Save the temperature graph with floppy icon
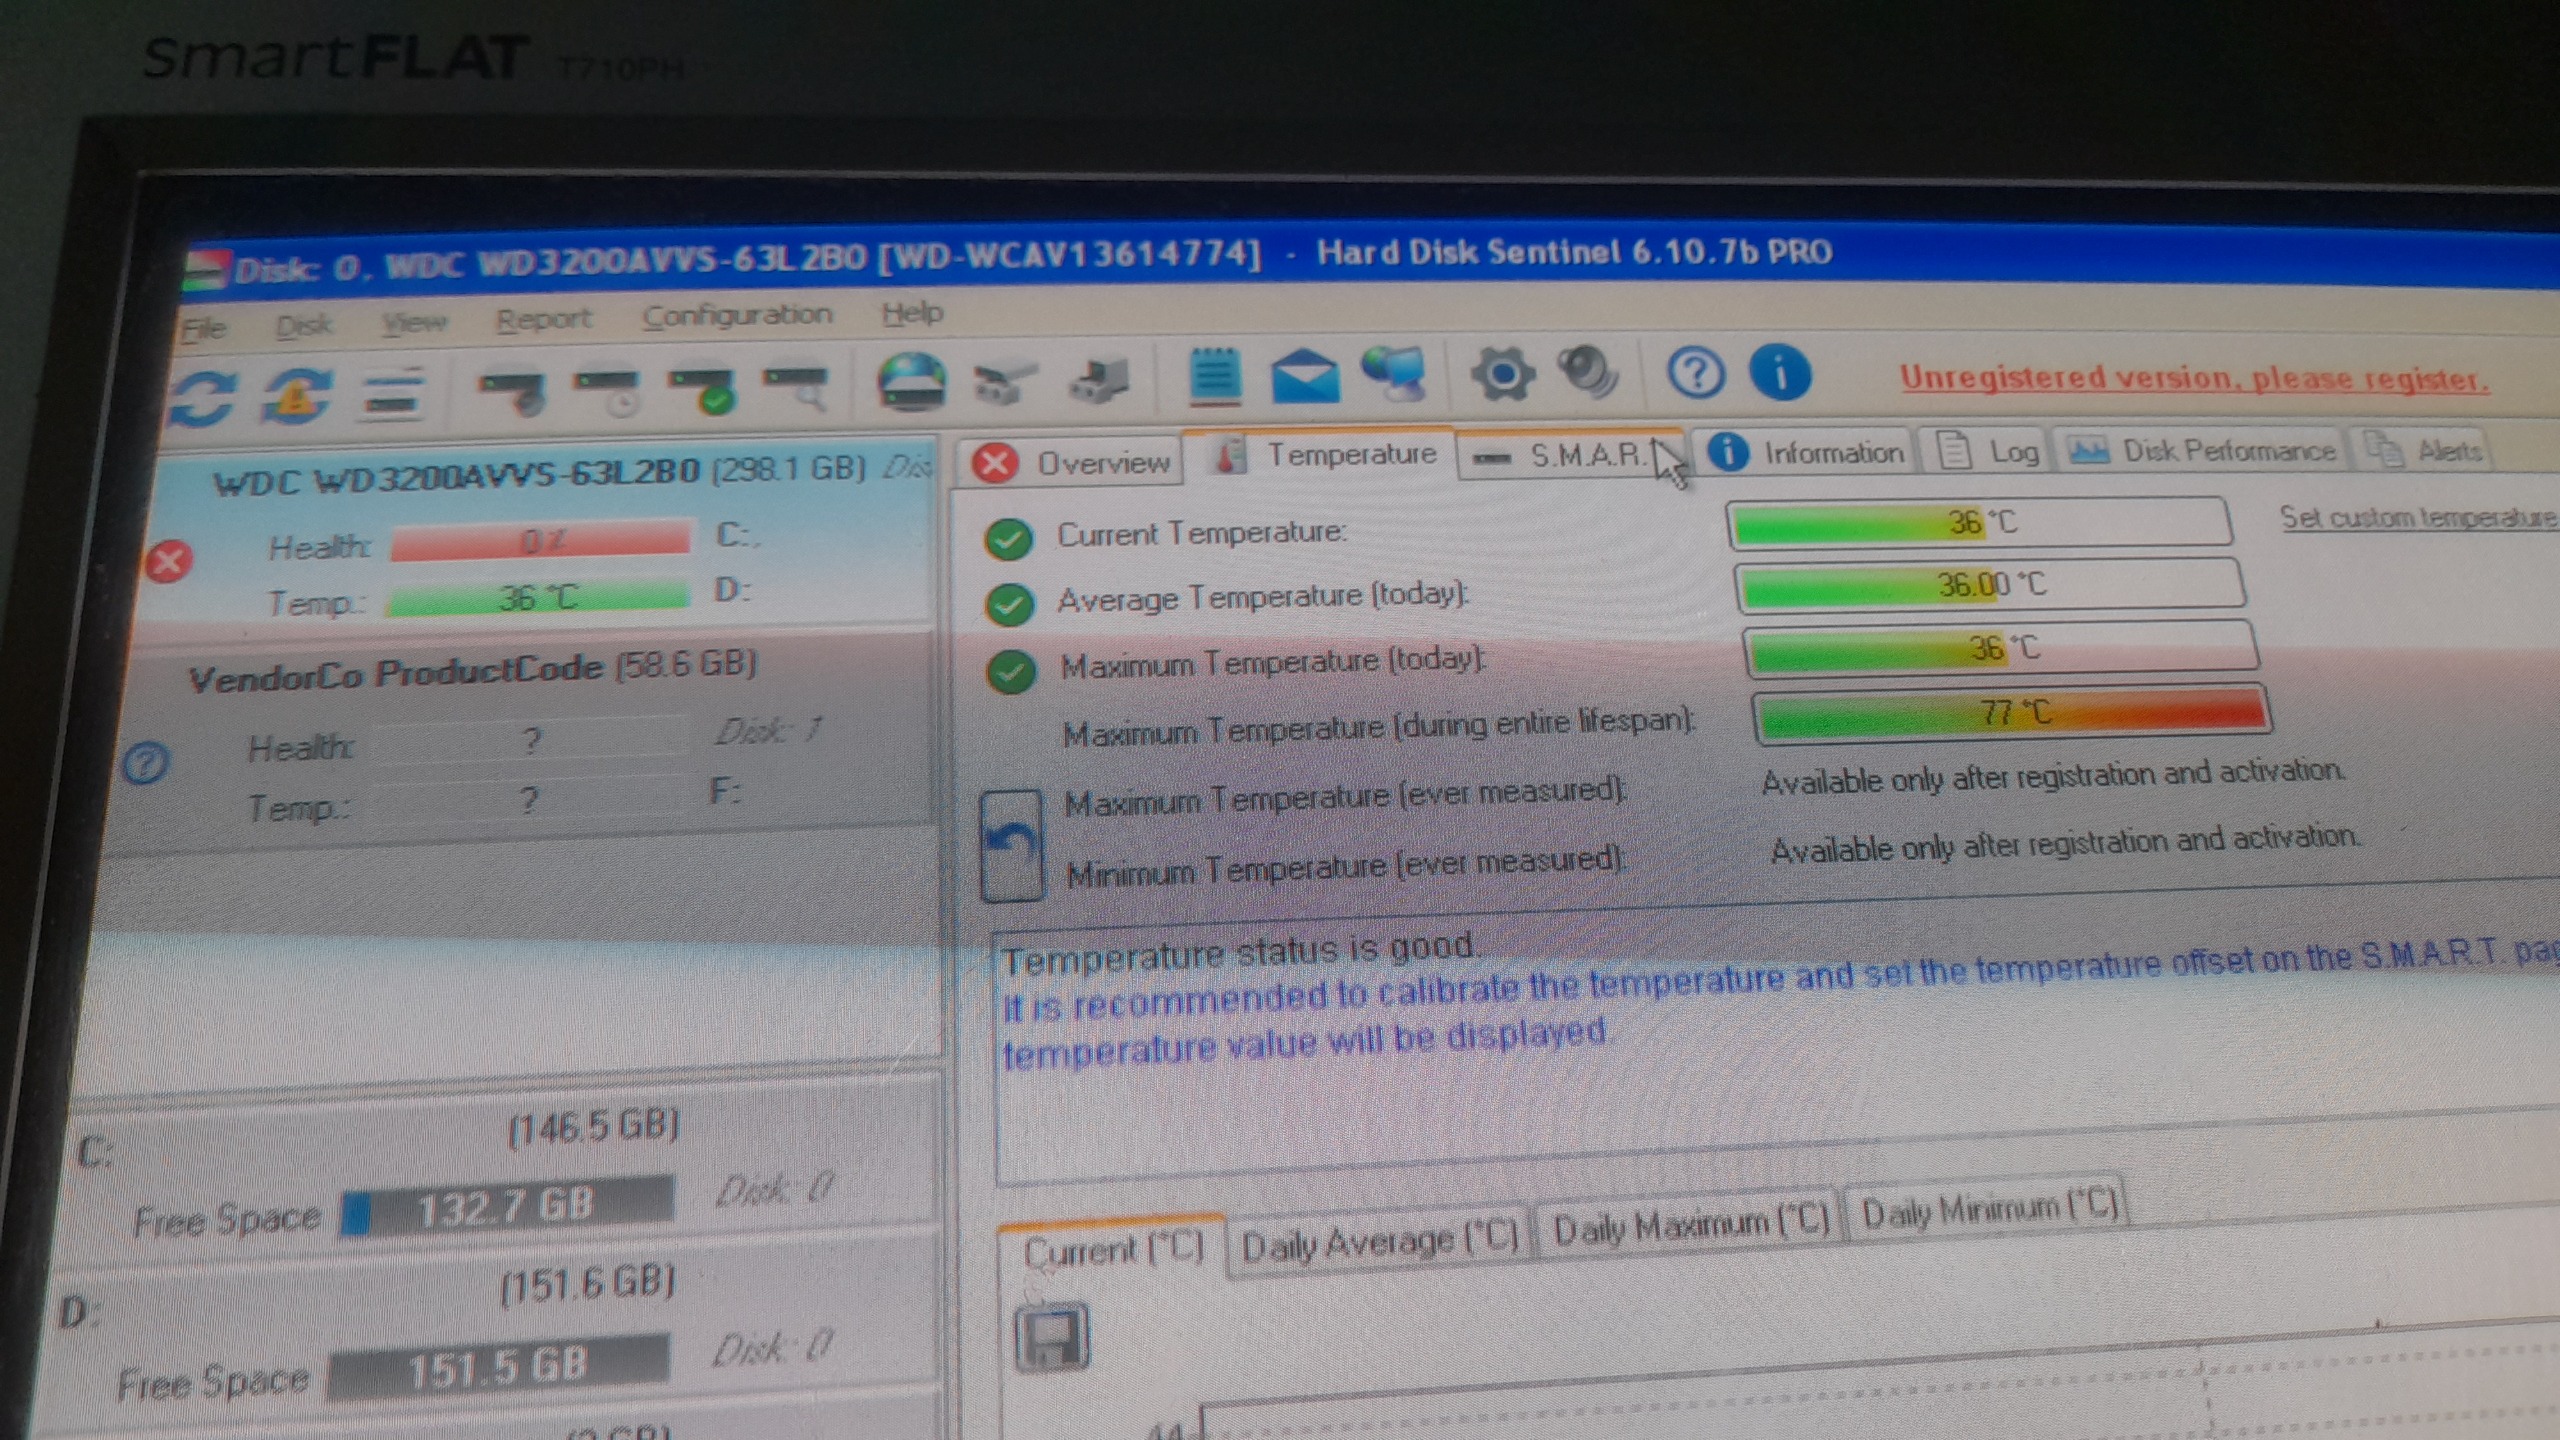The width and height of the screenshot is (2560, 1440). (x=1052, y=1336)
